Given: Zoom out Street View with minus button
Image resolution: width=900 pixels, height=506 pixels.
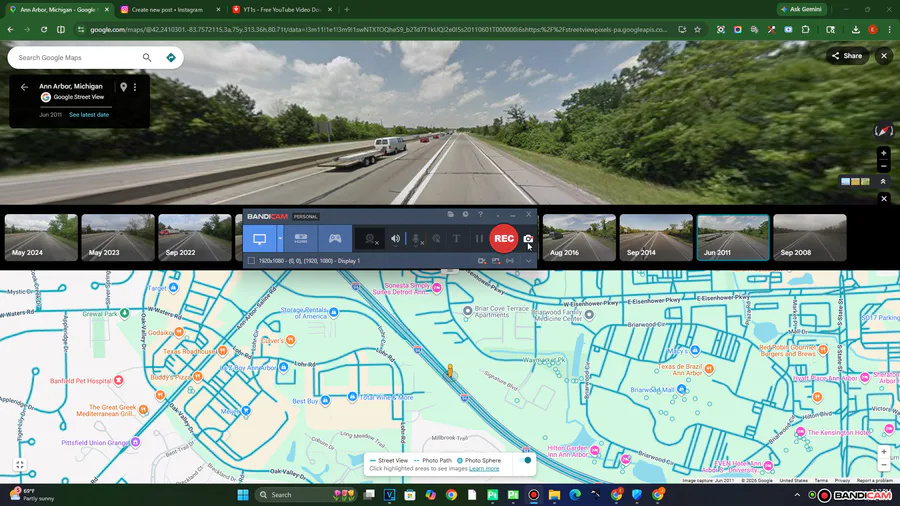Looking at the screenshot, I should [x=884, y=166].
